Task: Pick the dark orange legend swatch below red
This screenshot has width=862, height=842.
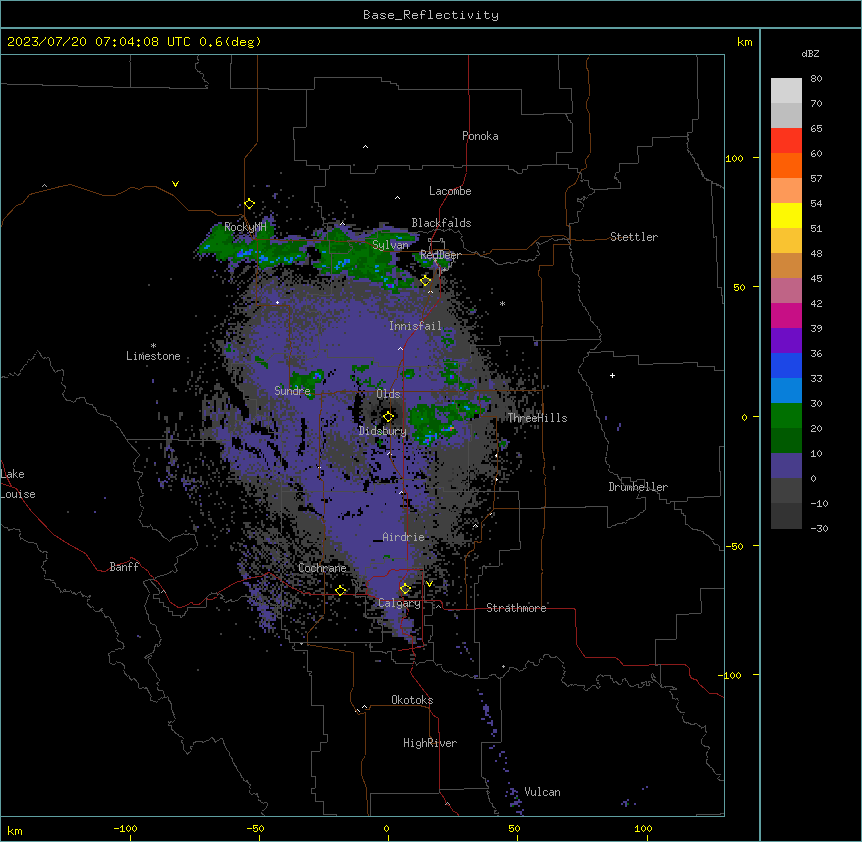Action: tap(786, 165)
